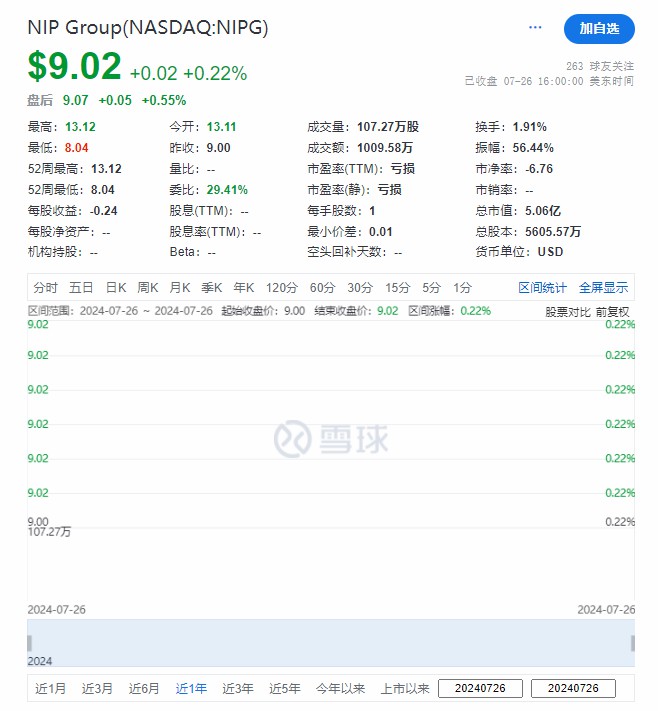
Task: Select the 近6月 range
Action: (144, 688)
